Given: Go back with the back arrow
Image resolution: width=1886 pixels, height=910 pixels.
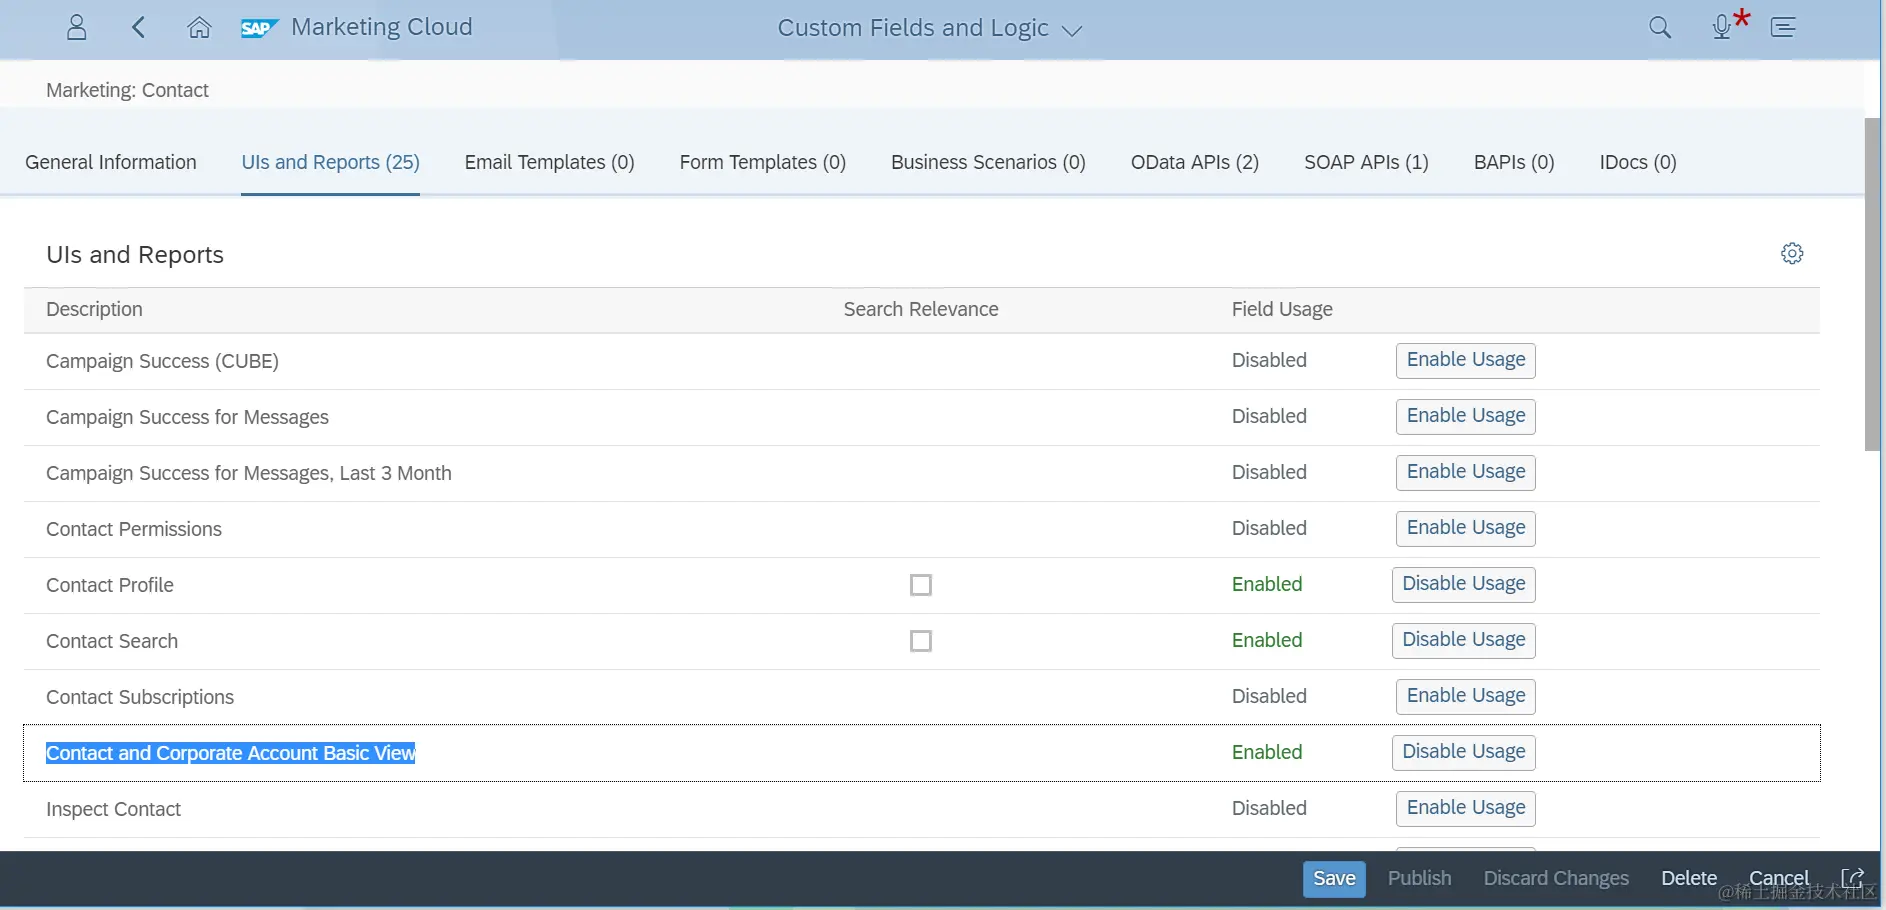Looking at the screenshot, I should click(139, 28).
